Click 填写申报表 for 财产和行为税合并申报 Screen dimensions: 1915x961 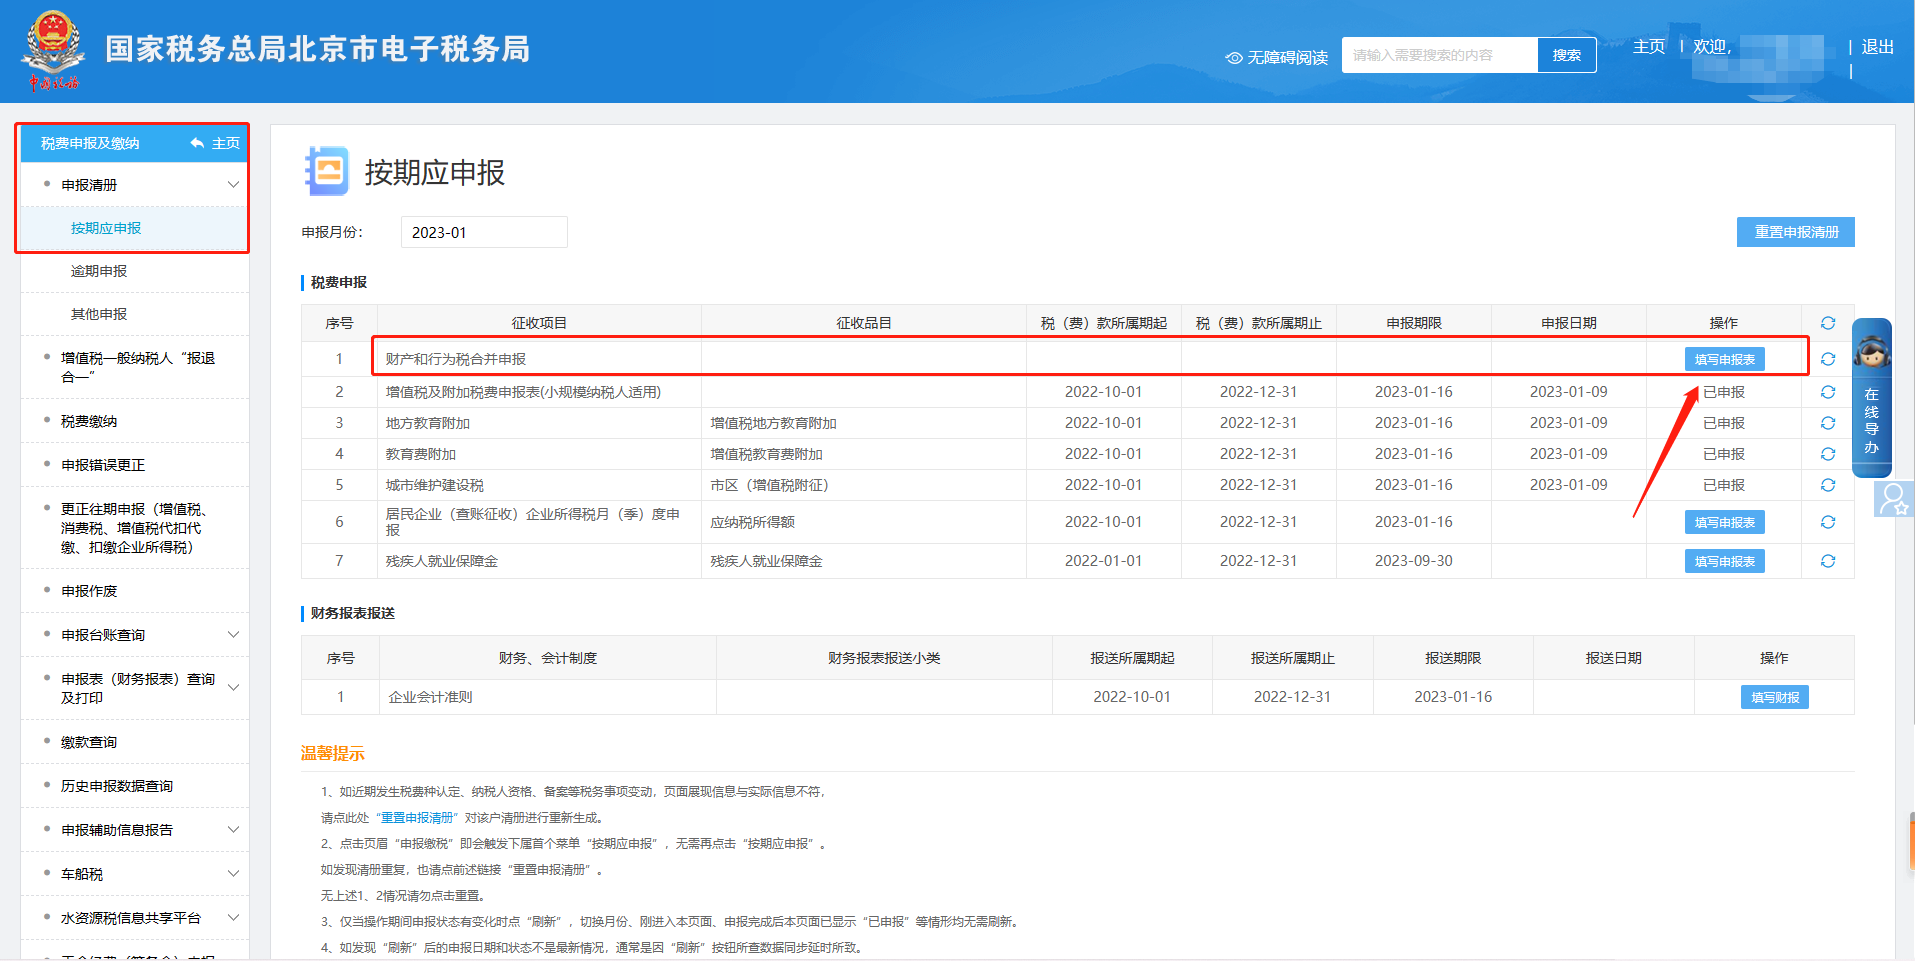(1724, 358)
